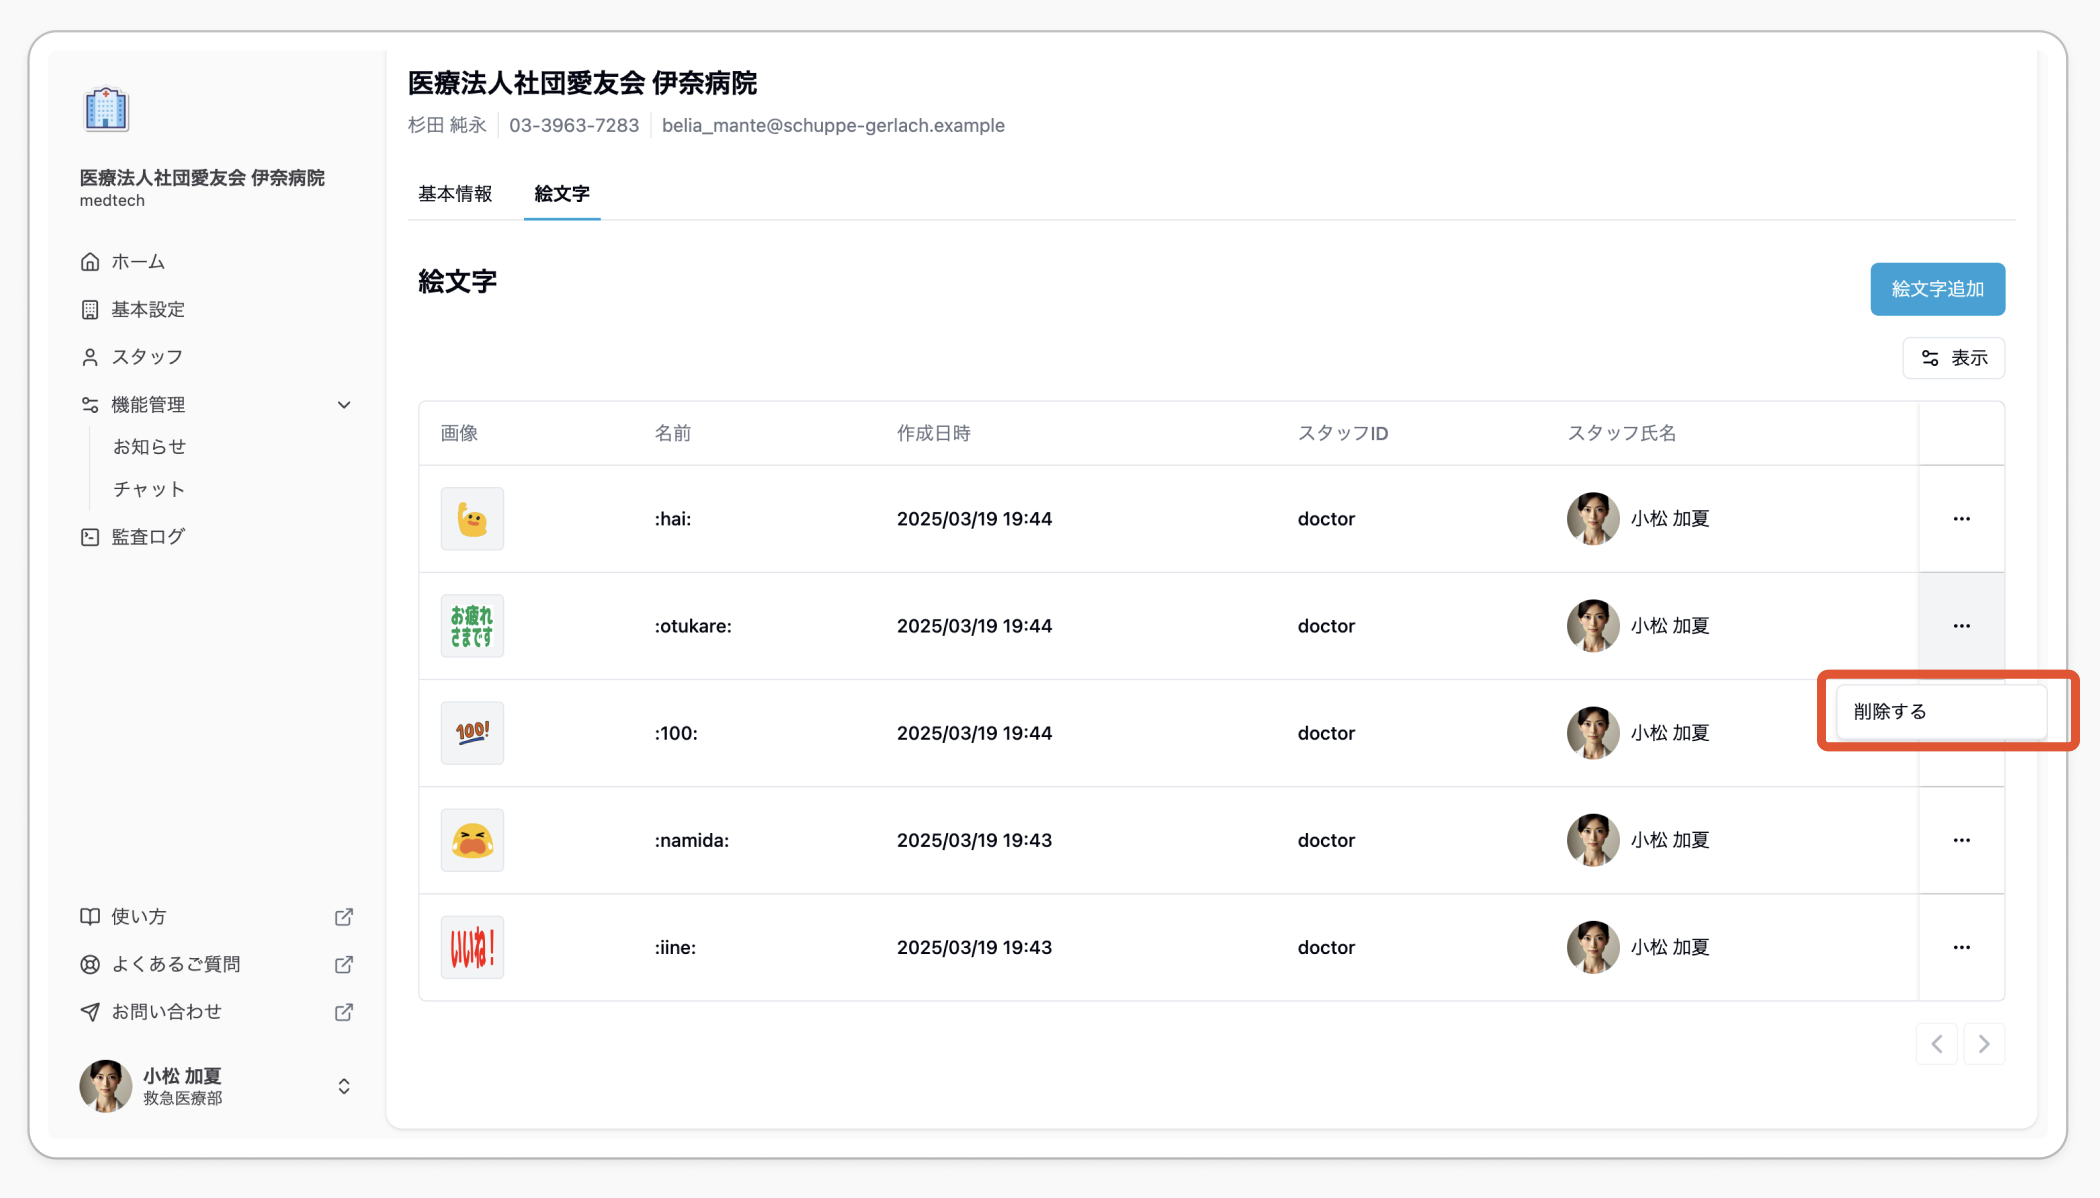Image resolution: width=2100 pixels, height=1198 pixels.
Task: Open the more options menu for :hai:
Action: pyautogui.click(x=1961, y=519)
